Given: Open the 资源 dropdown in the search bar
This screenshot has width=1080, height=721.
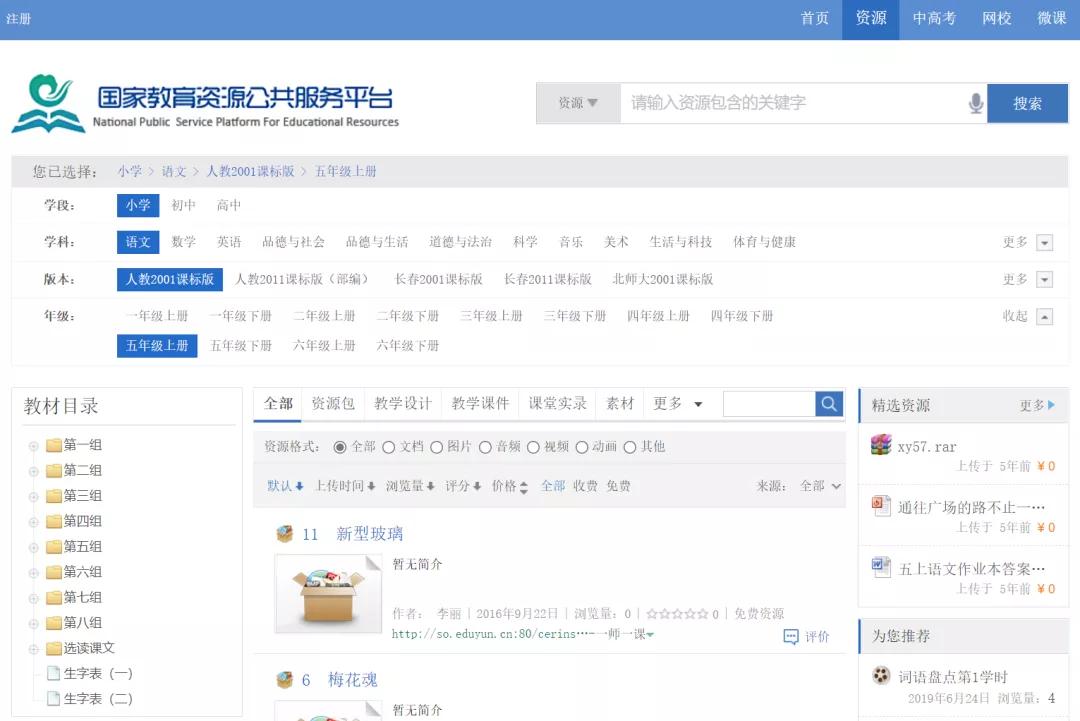Looking at the screenshot, I should 578,103.
